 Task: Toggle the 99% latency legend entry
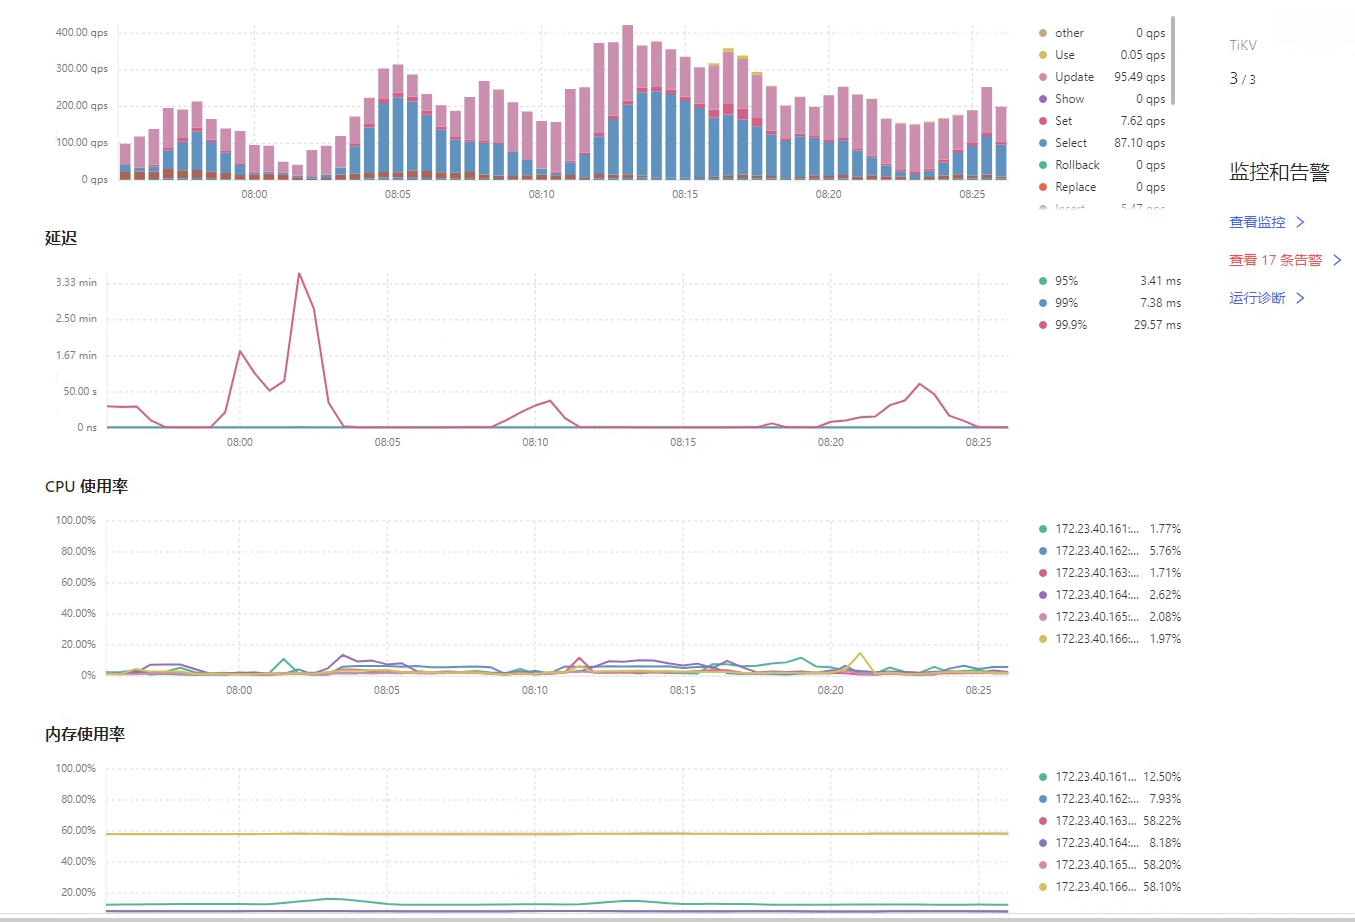point(1110,303)
